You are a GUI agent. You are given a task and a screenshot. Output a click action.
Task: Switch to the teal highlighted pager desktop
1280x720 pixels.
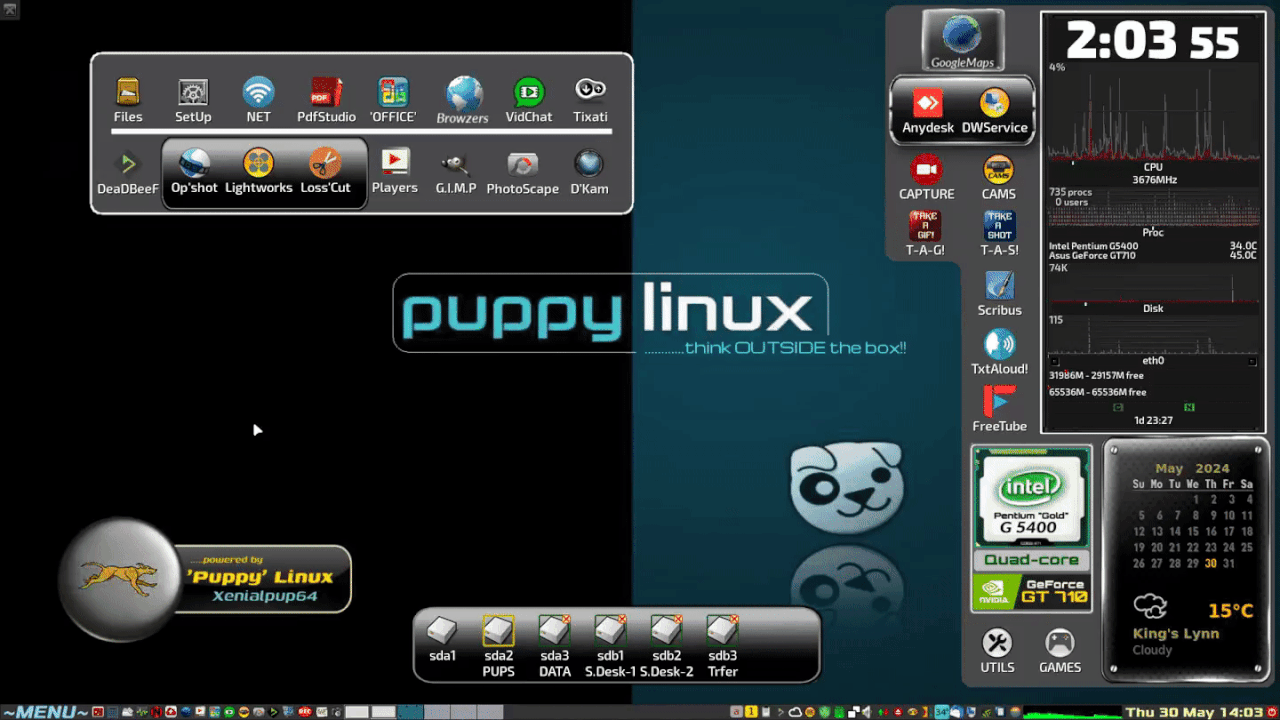pos(410,712)
